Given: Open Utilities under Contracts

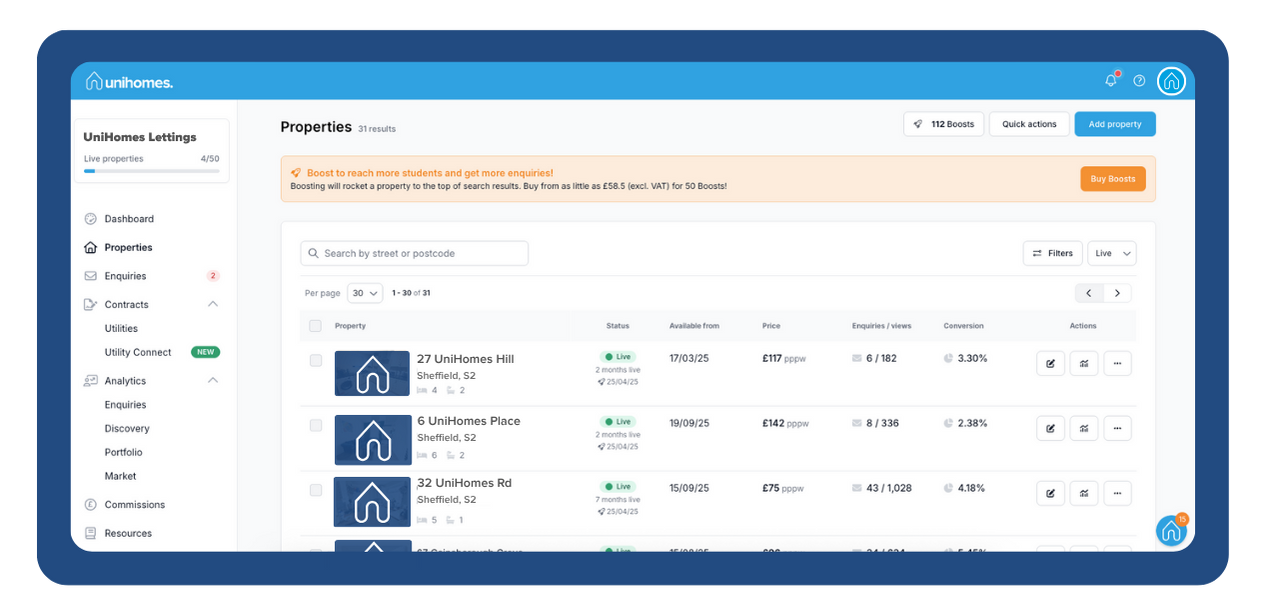Looking at the screenshot, I should [x=121, y=328].
